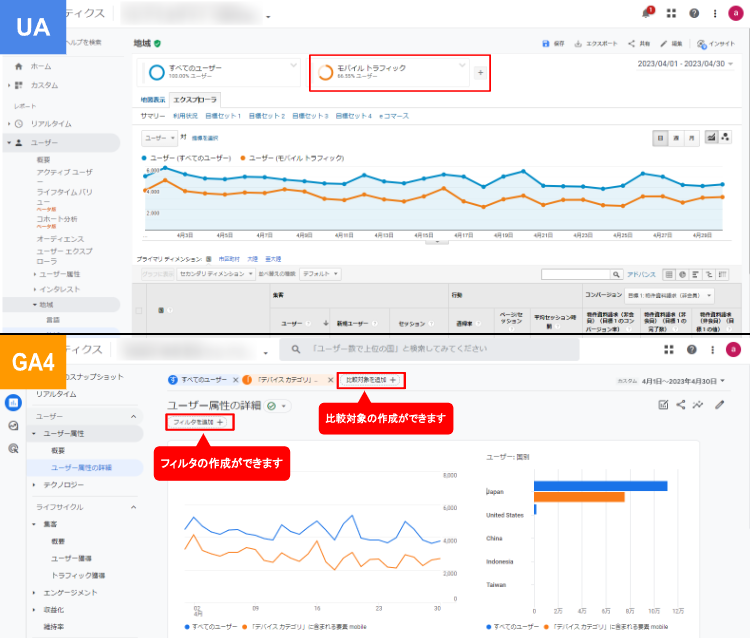Select 月 month granularity toggle
The height and width of the screenshot is (638, 750).
tap(691, 138)
